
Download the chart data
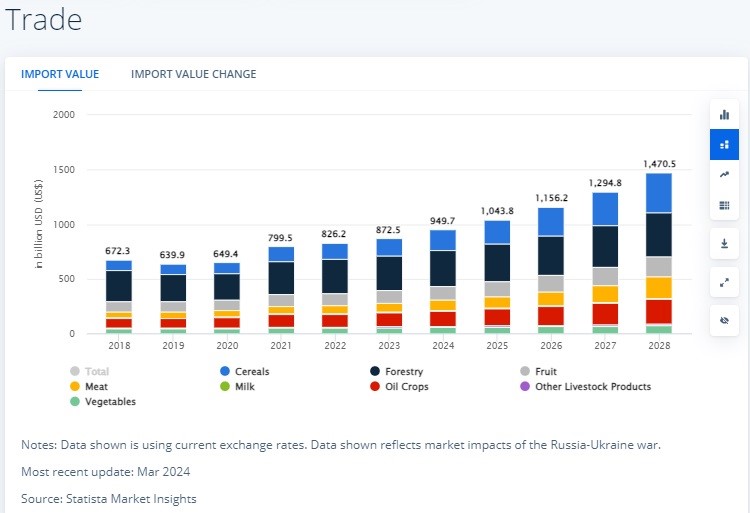724,244
